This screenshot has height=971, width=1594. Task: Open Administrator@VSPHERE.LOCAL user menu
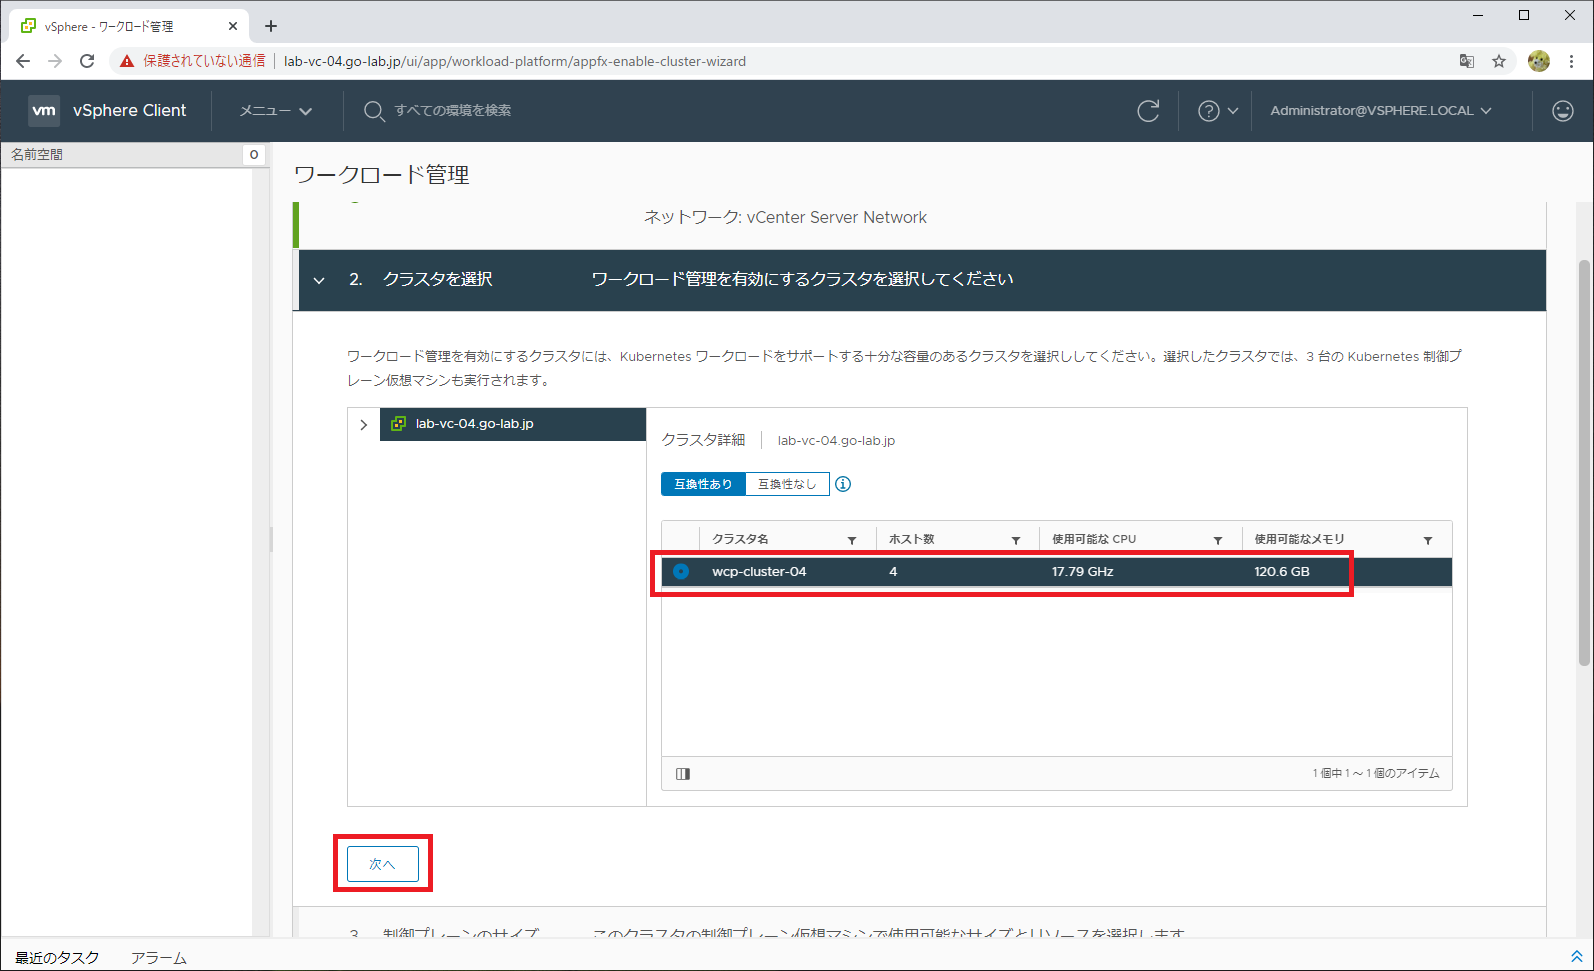click(x=1381, y=111)
